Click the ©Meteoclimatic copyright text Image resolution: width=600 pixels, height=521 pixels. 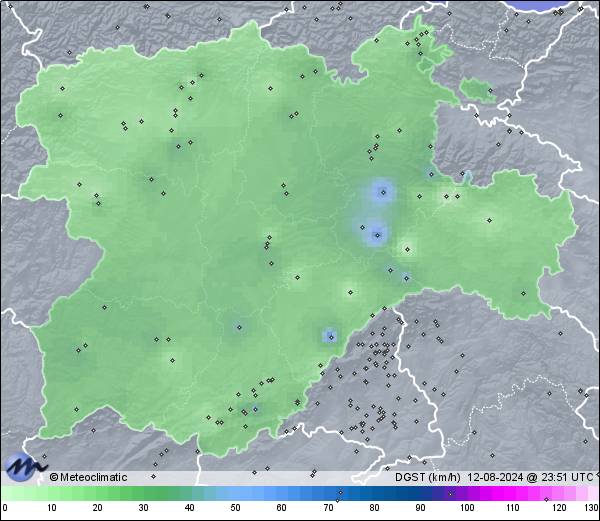coord(88,477)
